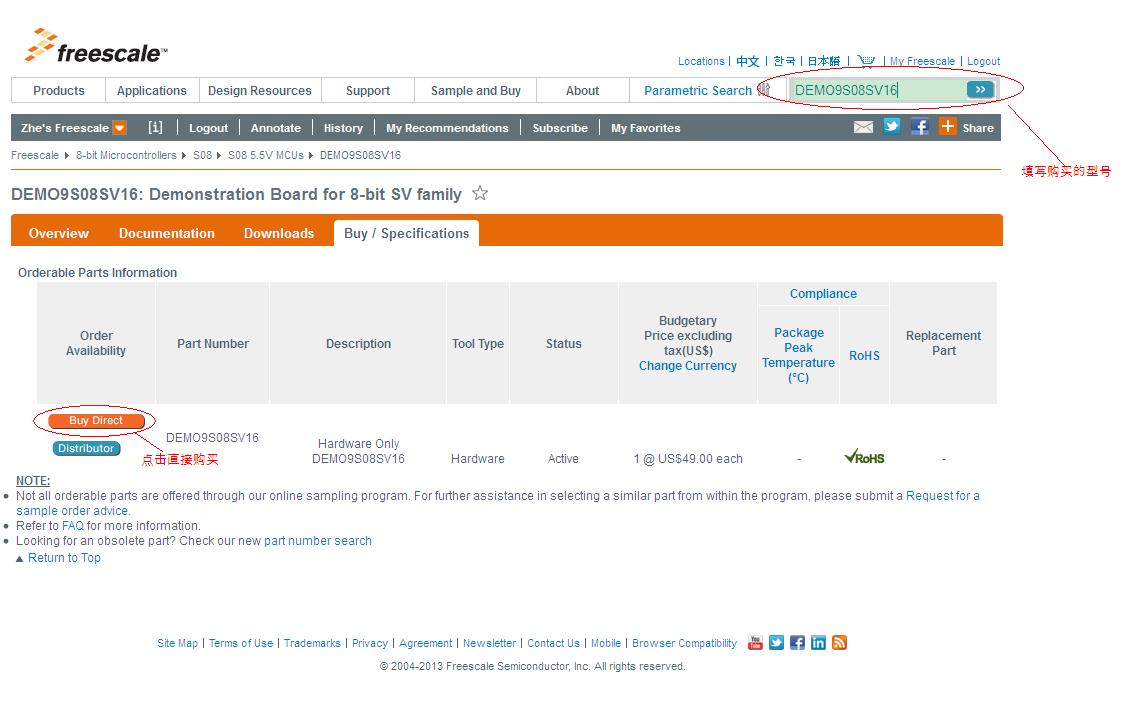Screen dimensions: 1130x724
Task: Open the Site Map footer link
Action: click(x=177, y=643)
